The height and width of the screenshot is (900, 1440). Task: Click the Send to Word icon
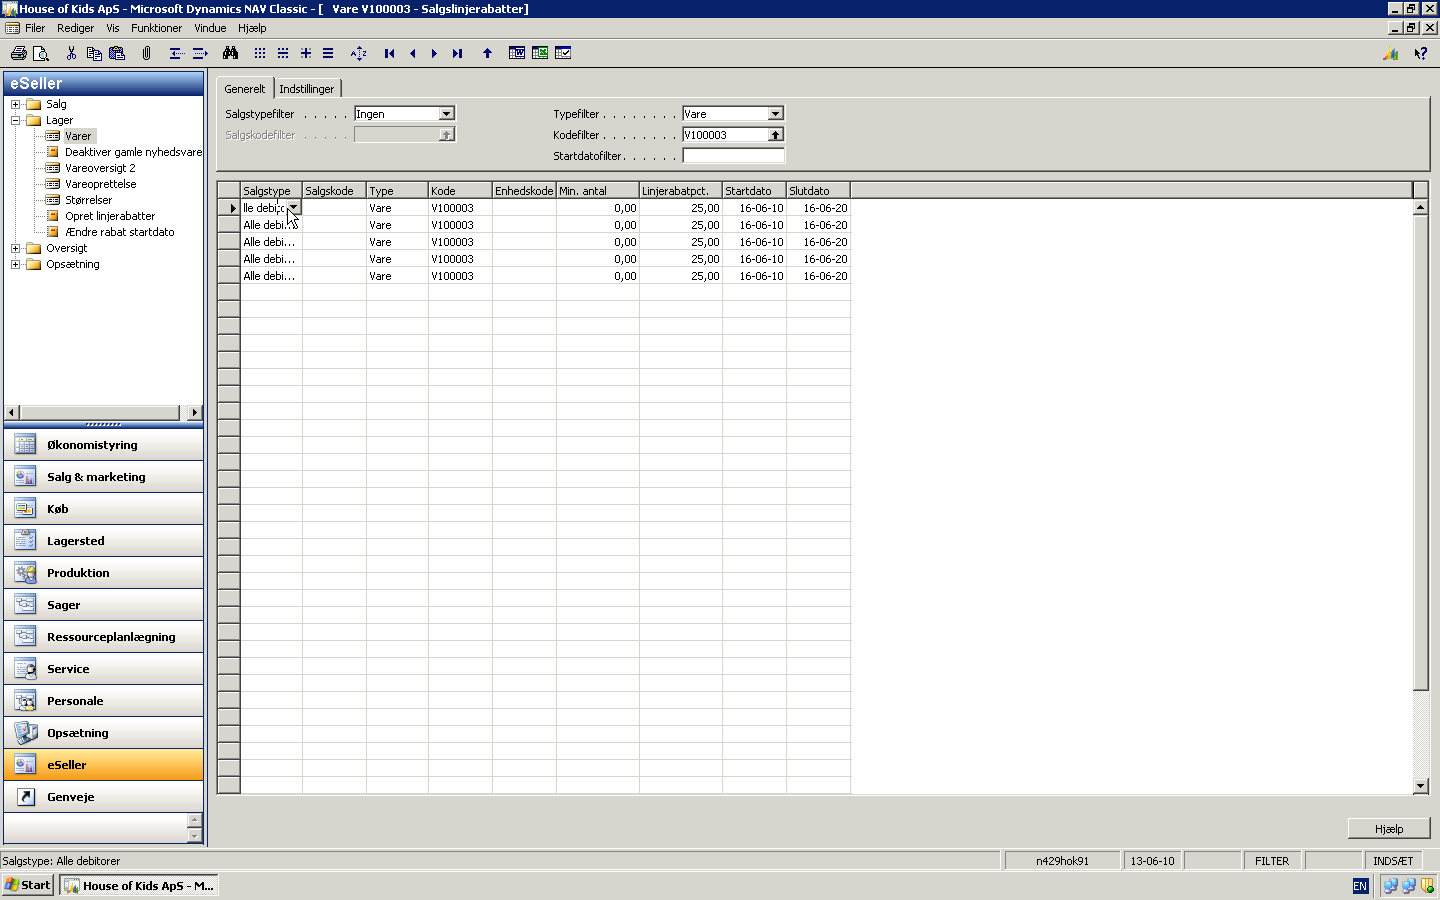click(x=517, y=53)
